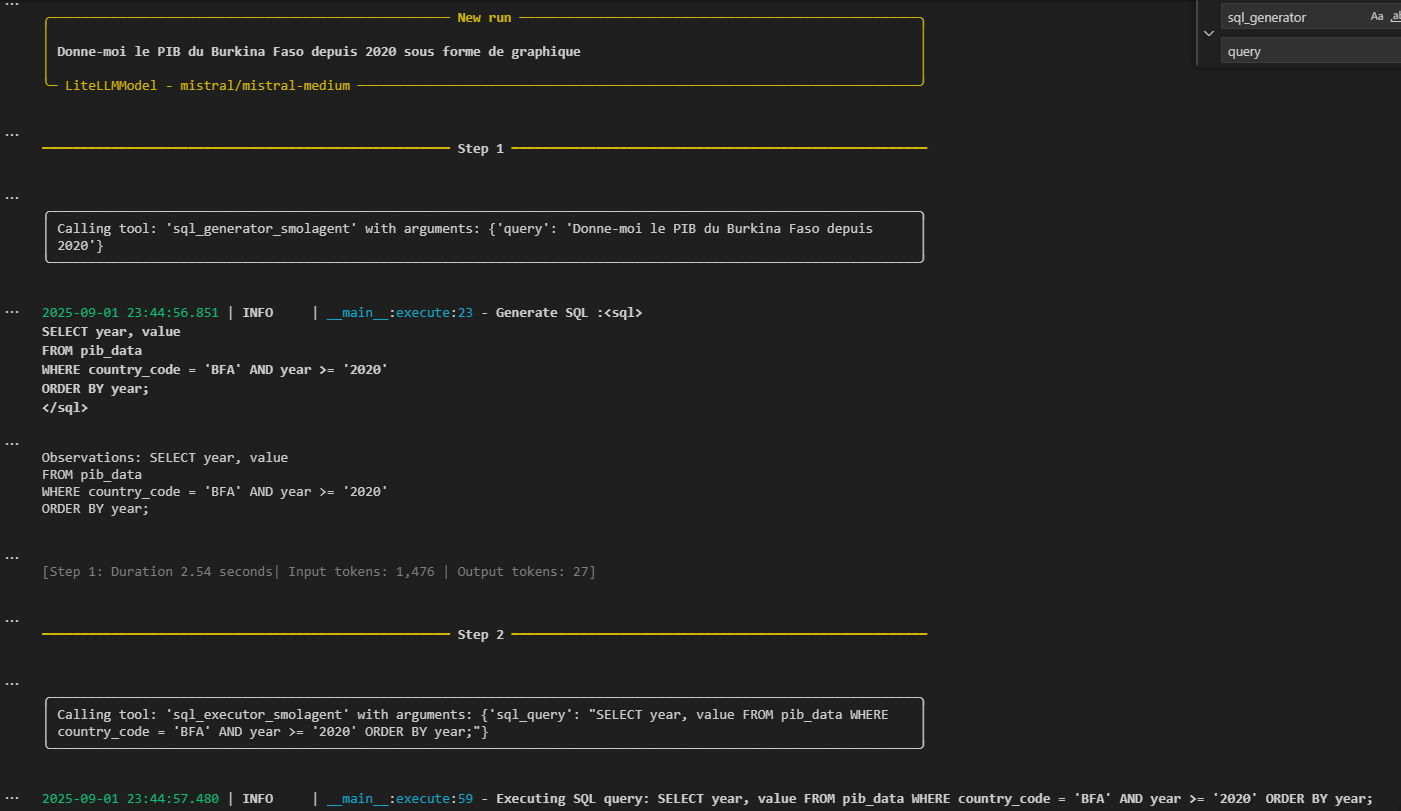
Task: Click the LiteLLMModel mistral-medium label
Action: (x=207, y=86)
